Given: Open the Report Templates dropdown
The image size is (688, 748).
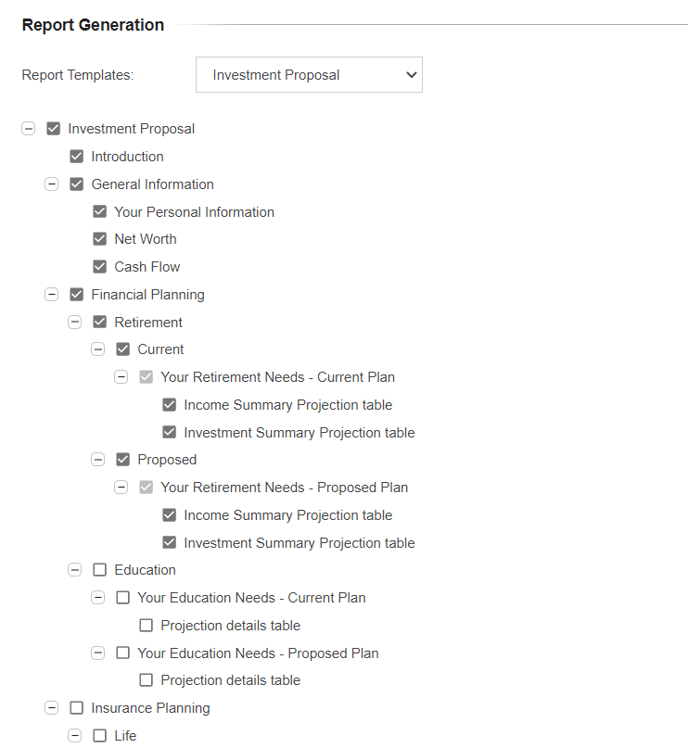Looking at the screenshot, I should 309,75.
